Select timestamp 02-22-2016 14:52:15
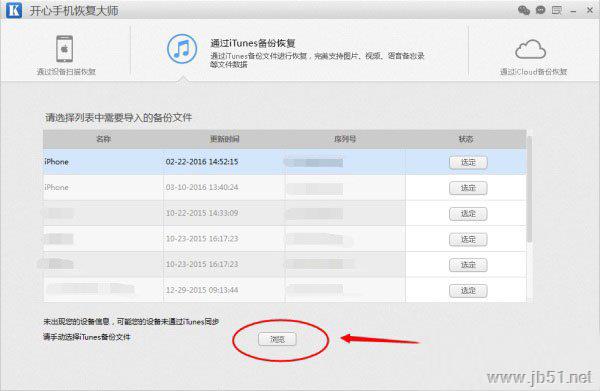 pos(202,162)
